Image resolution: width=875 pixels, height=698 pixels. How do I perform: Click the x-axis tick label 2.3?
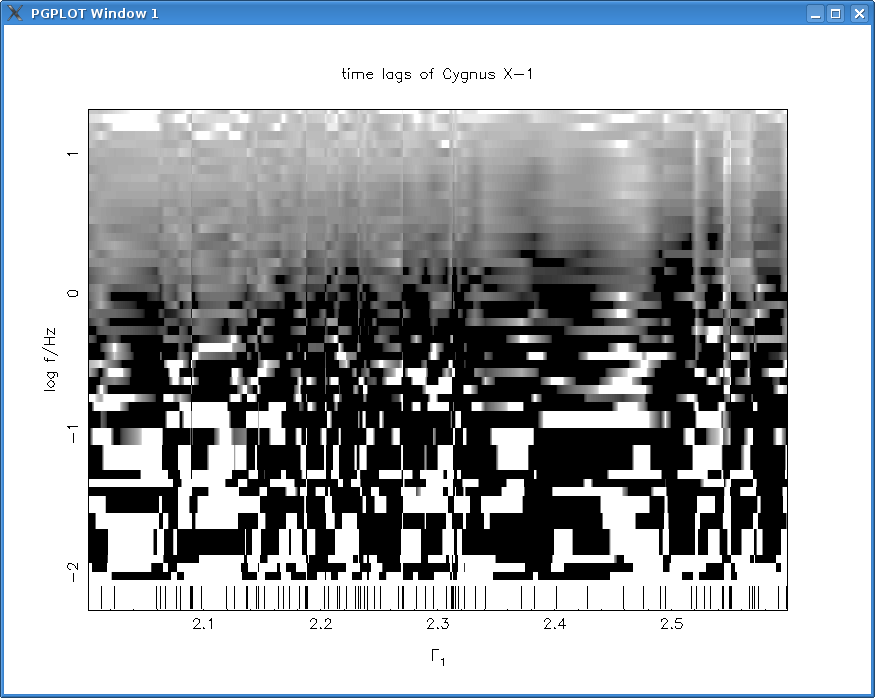click(438, 624)
